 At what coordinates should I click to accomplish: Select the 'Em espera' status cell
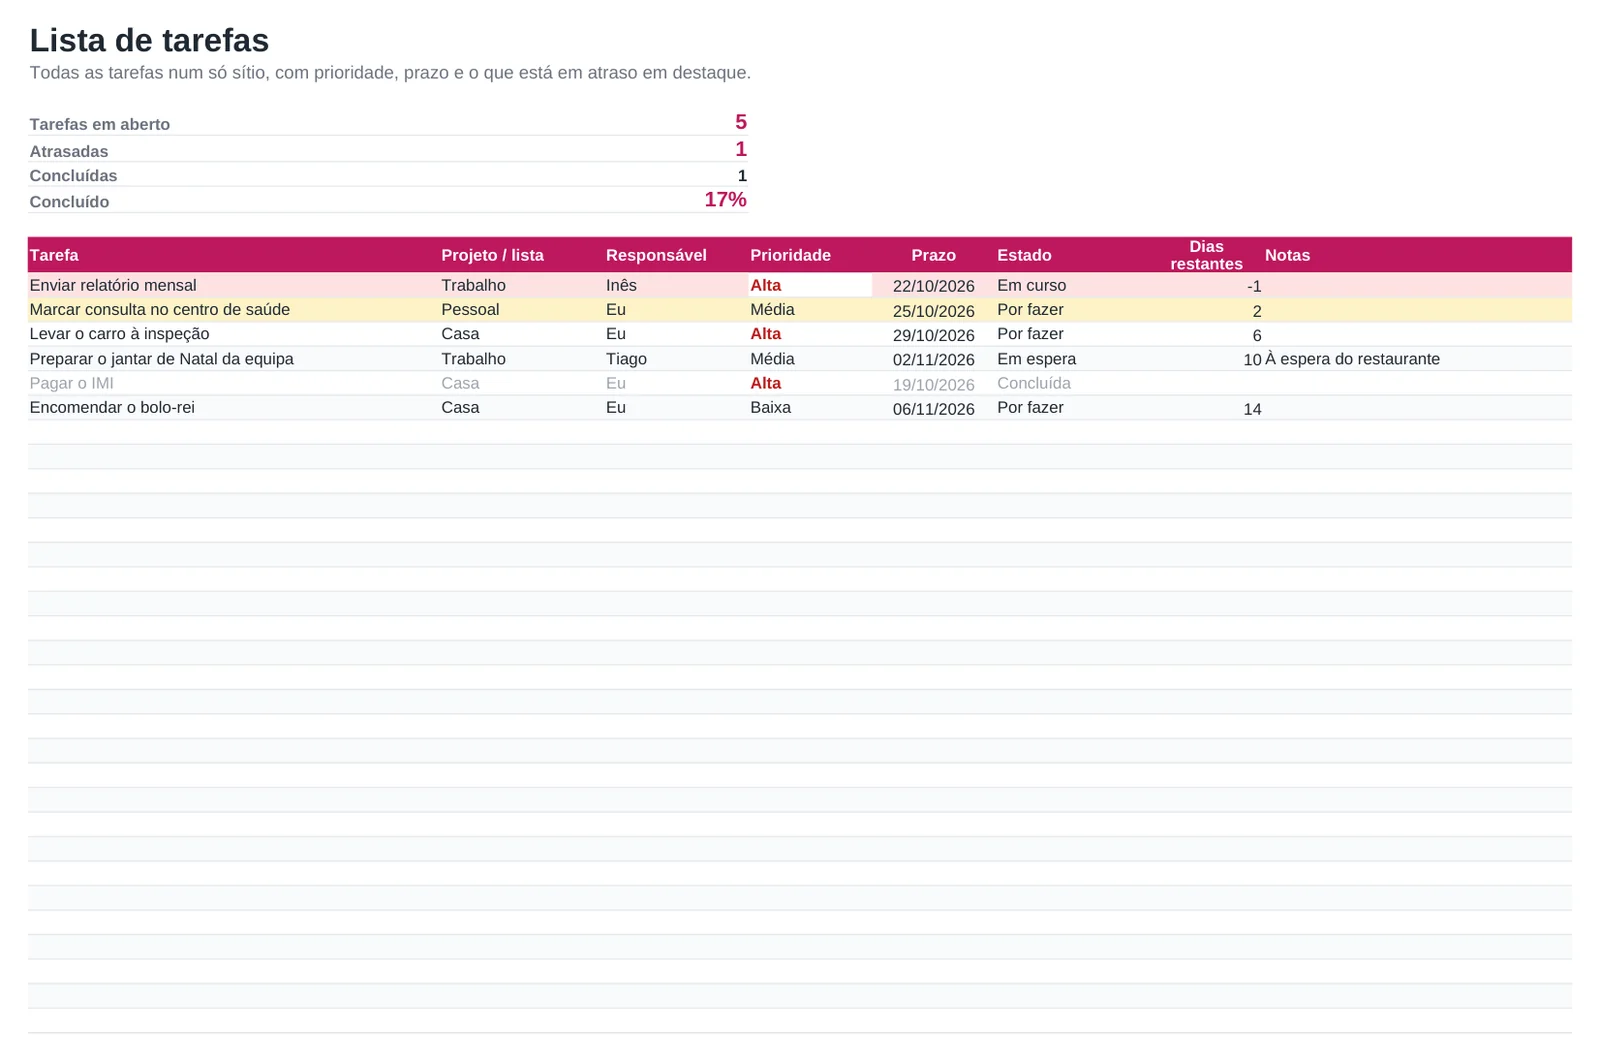click(x=1036, y=359)
